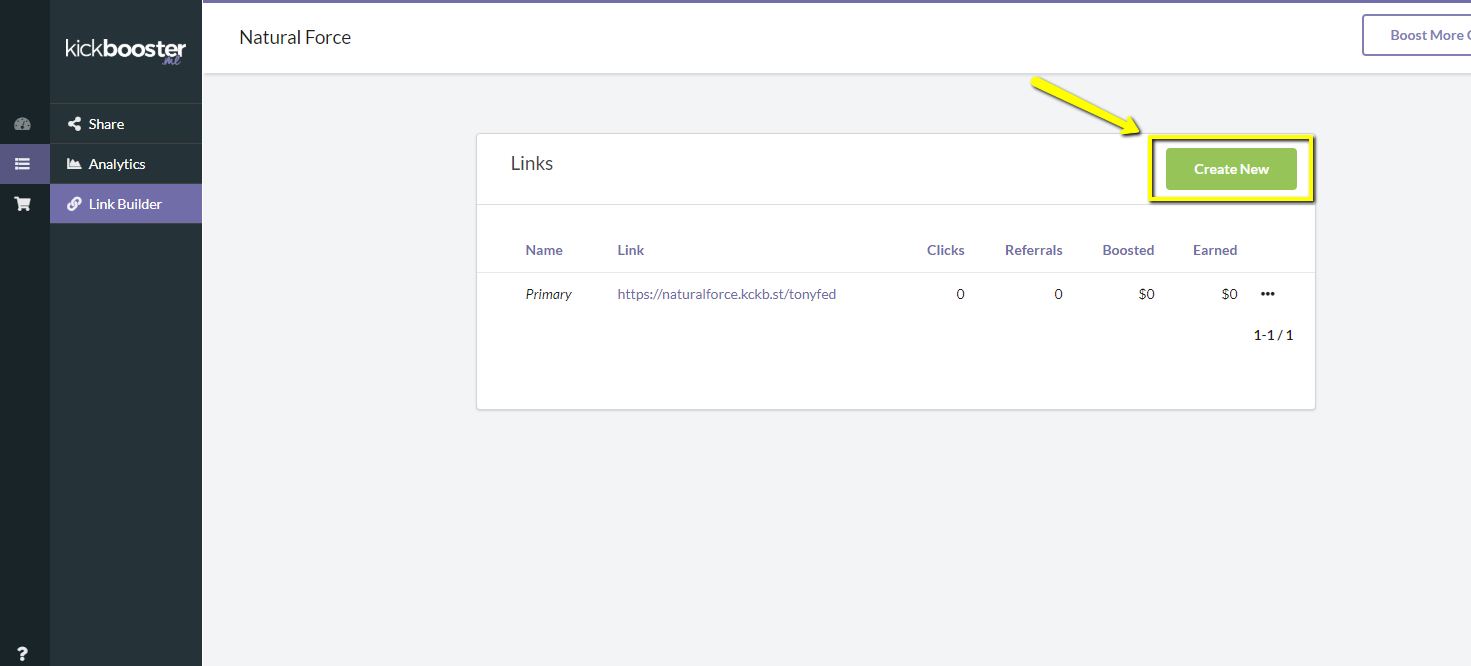
Task: Click the Kickbooster logo
Action: [126, 51]
